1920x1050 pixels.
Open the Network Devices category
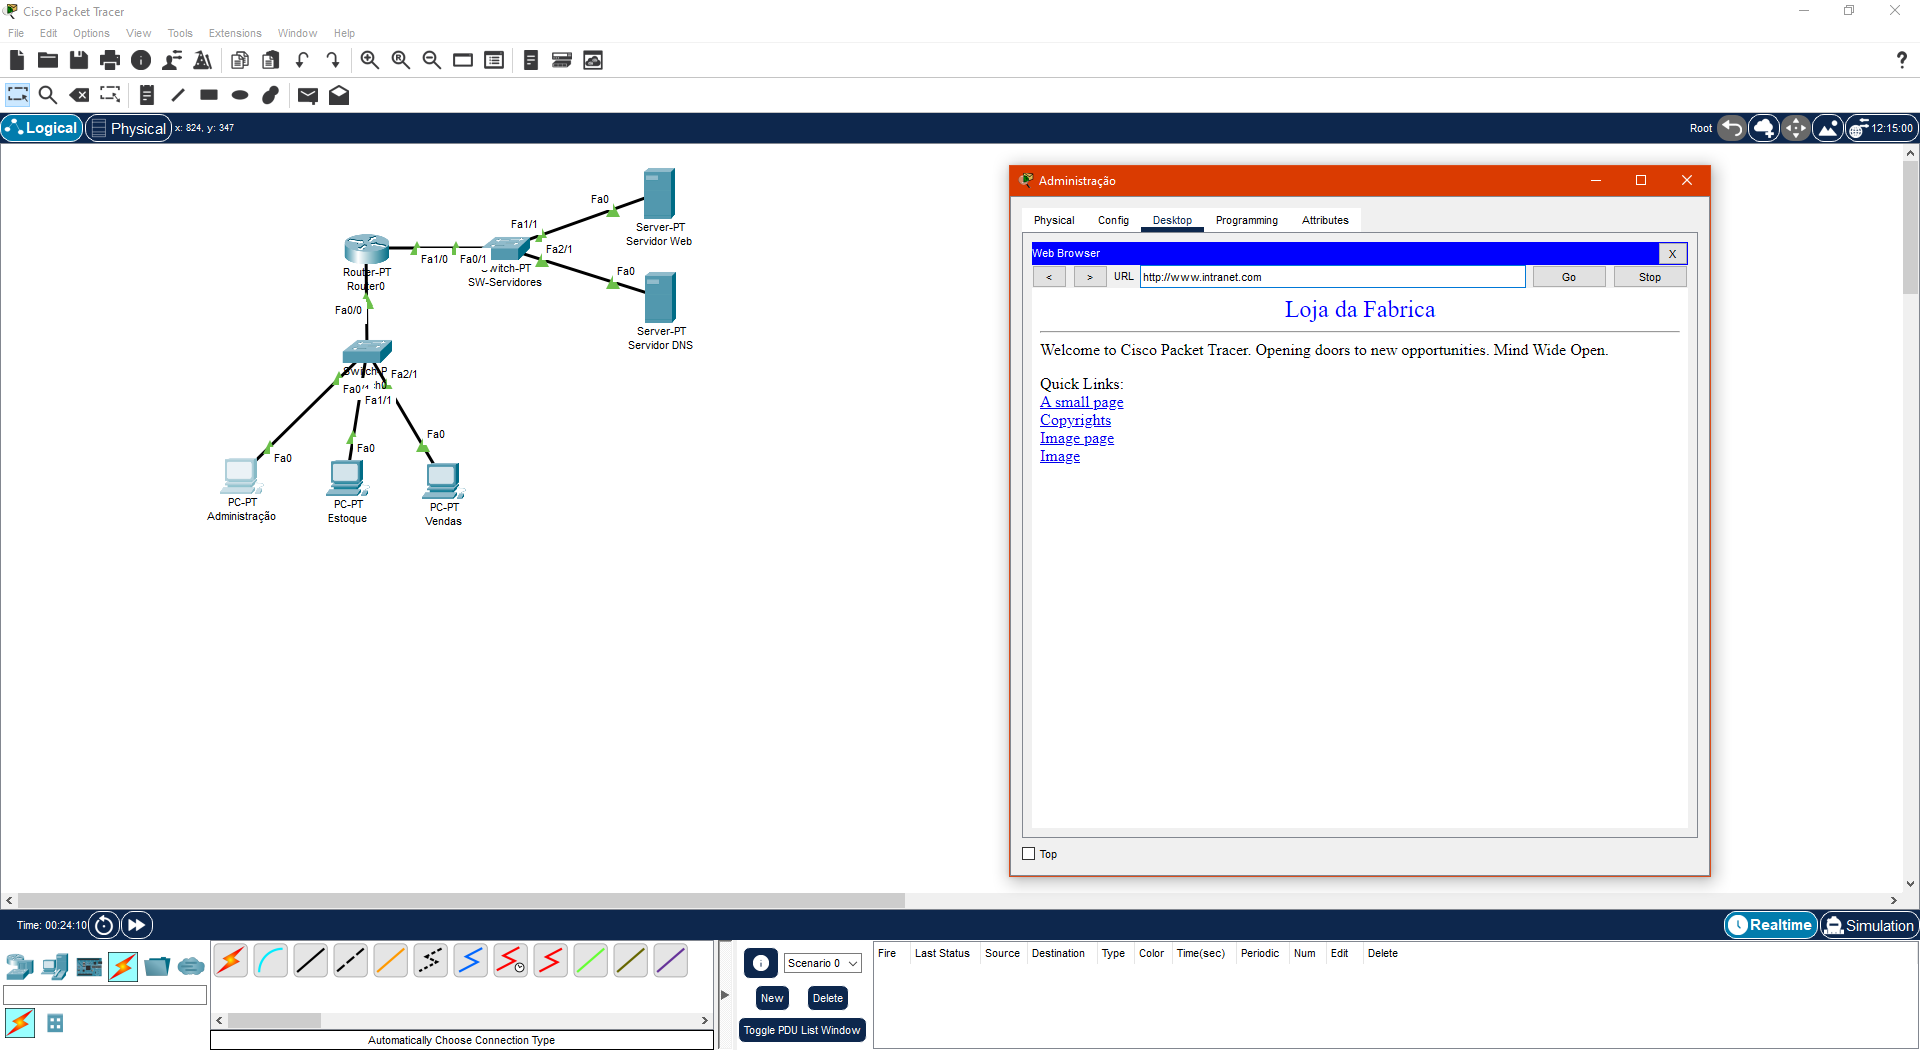[20, 966]
